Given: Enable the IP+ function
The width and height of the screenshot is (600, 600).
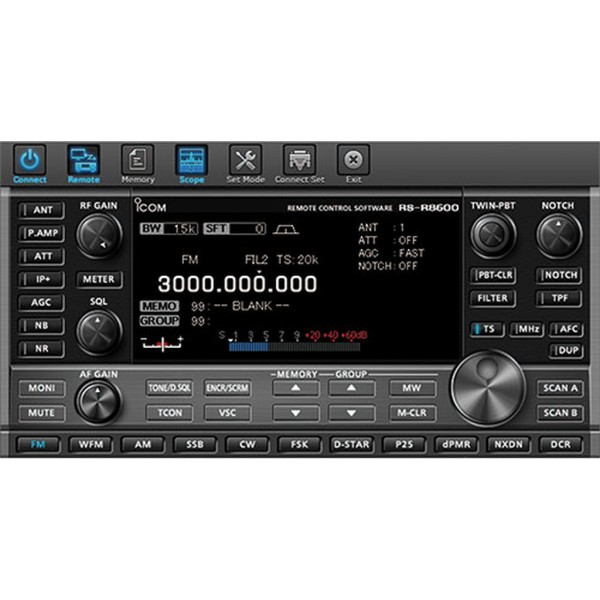Looking at the screenshot, I should [x=41, y=279].
